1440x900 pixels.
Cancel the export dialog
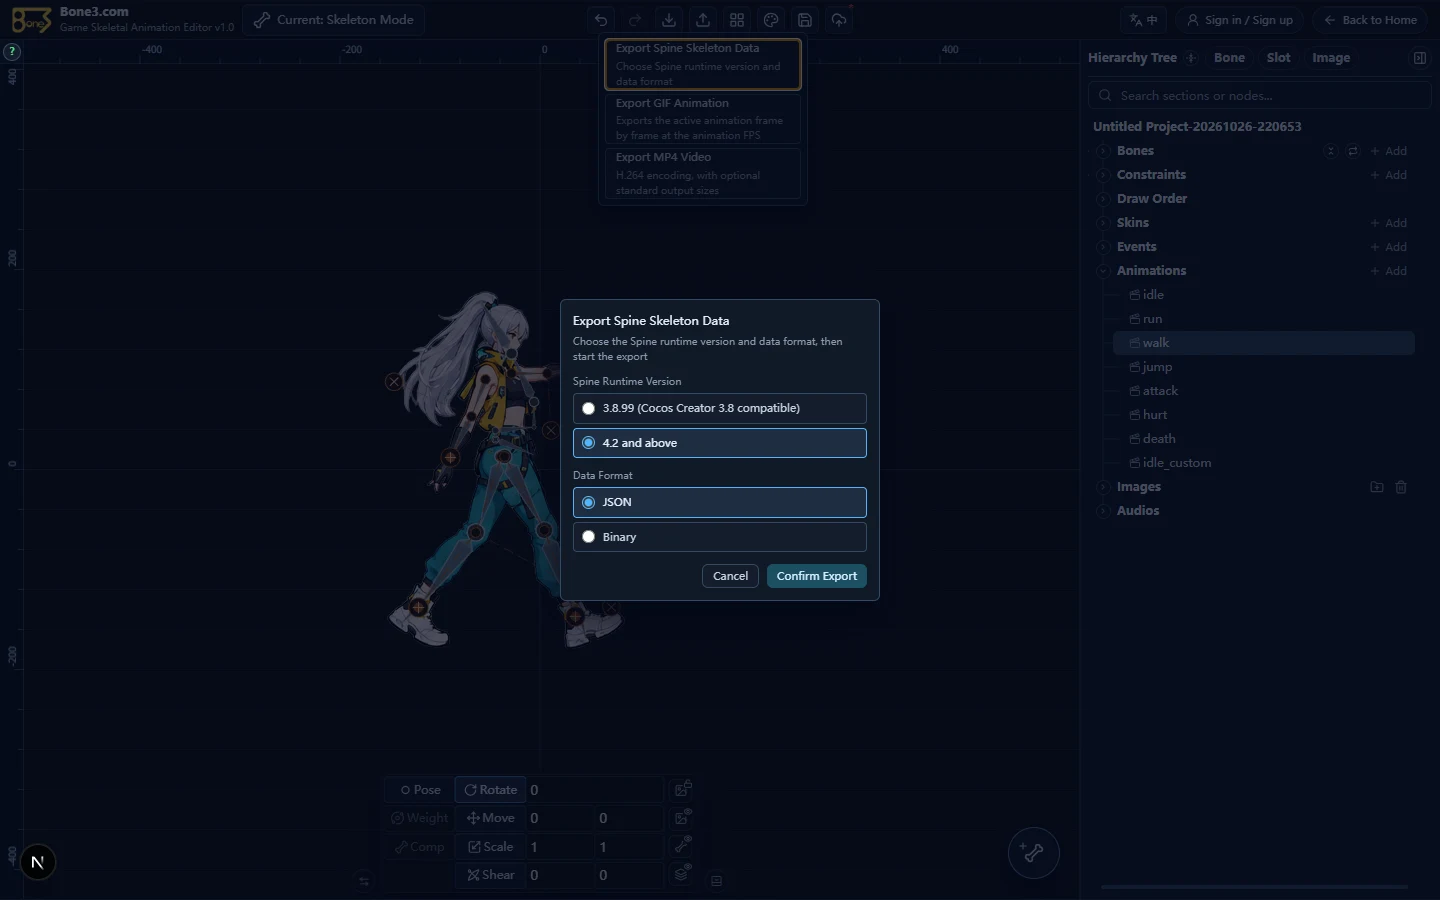coord(730,576)
